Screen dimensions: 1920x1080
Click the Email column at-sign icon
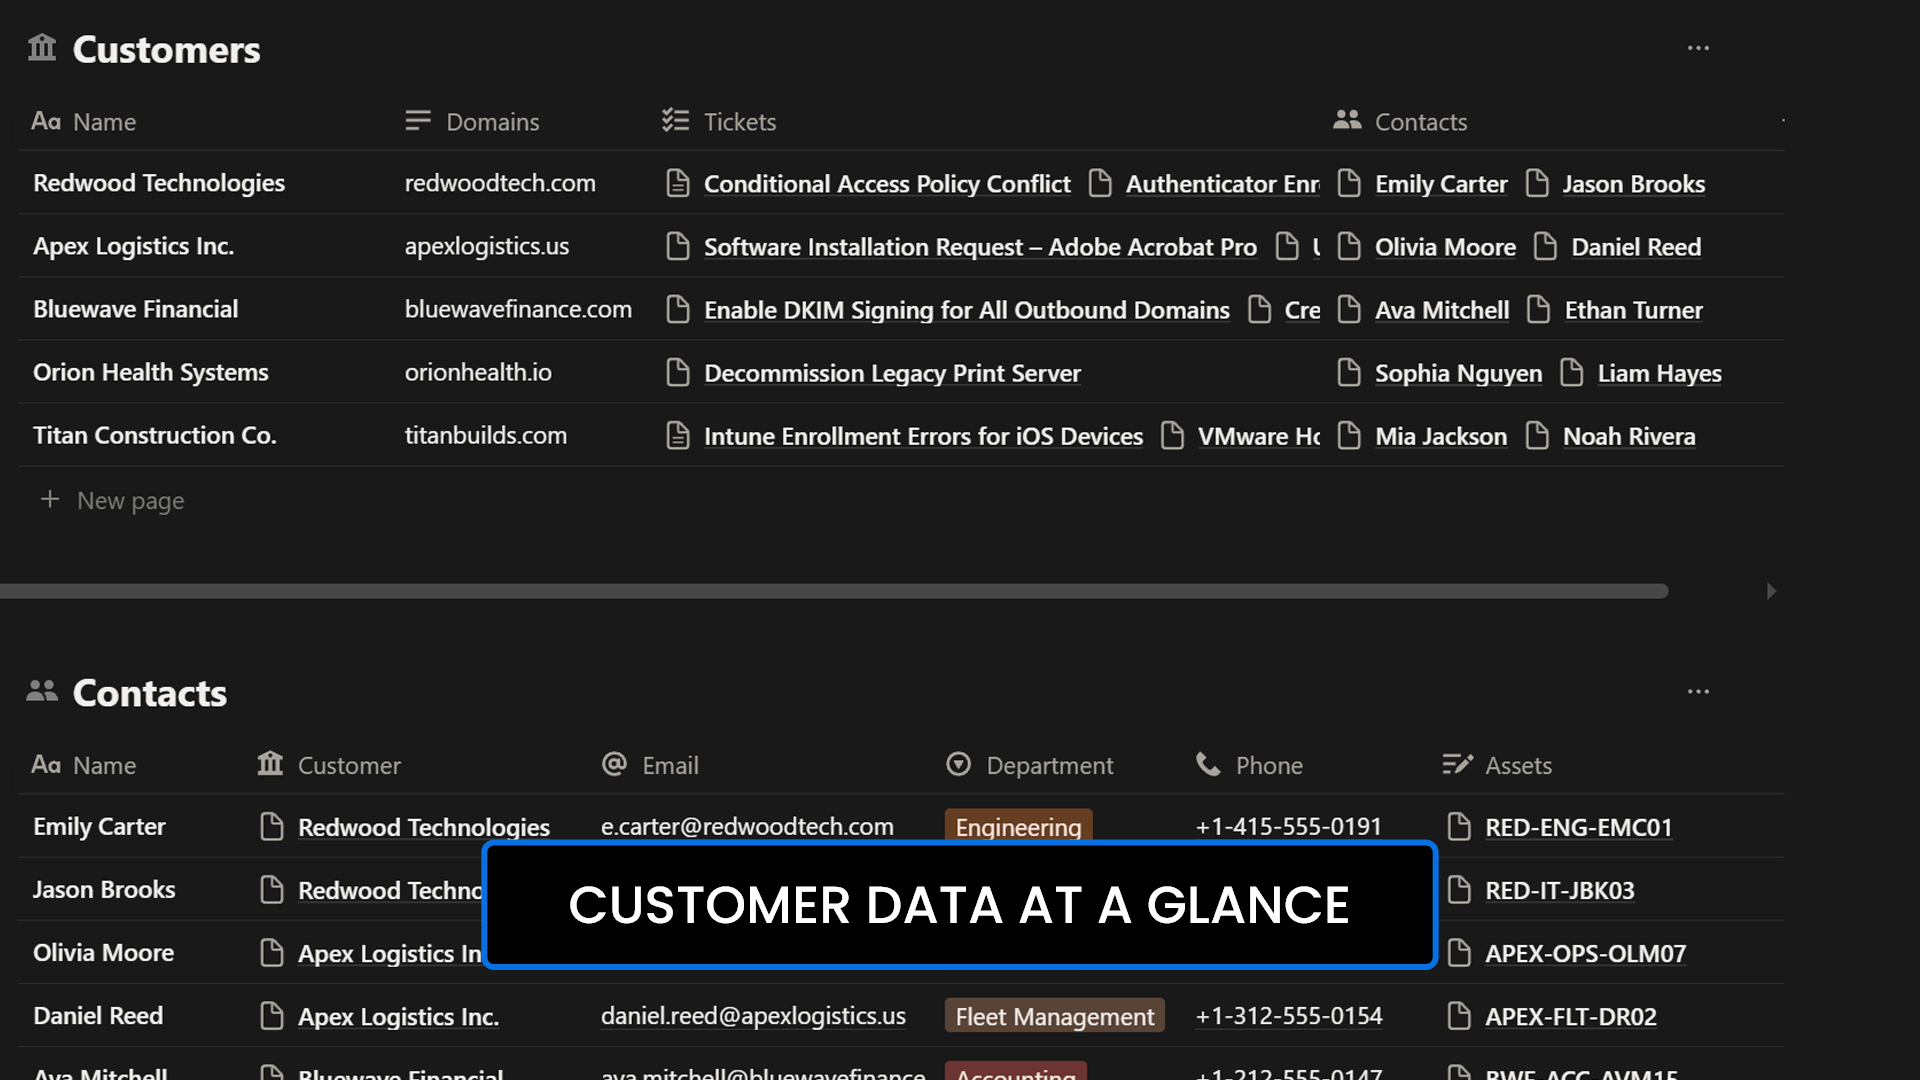point(614,765)
